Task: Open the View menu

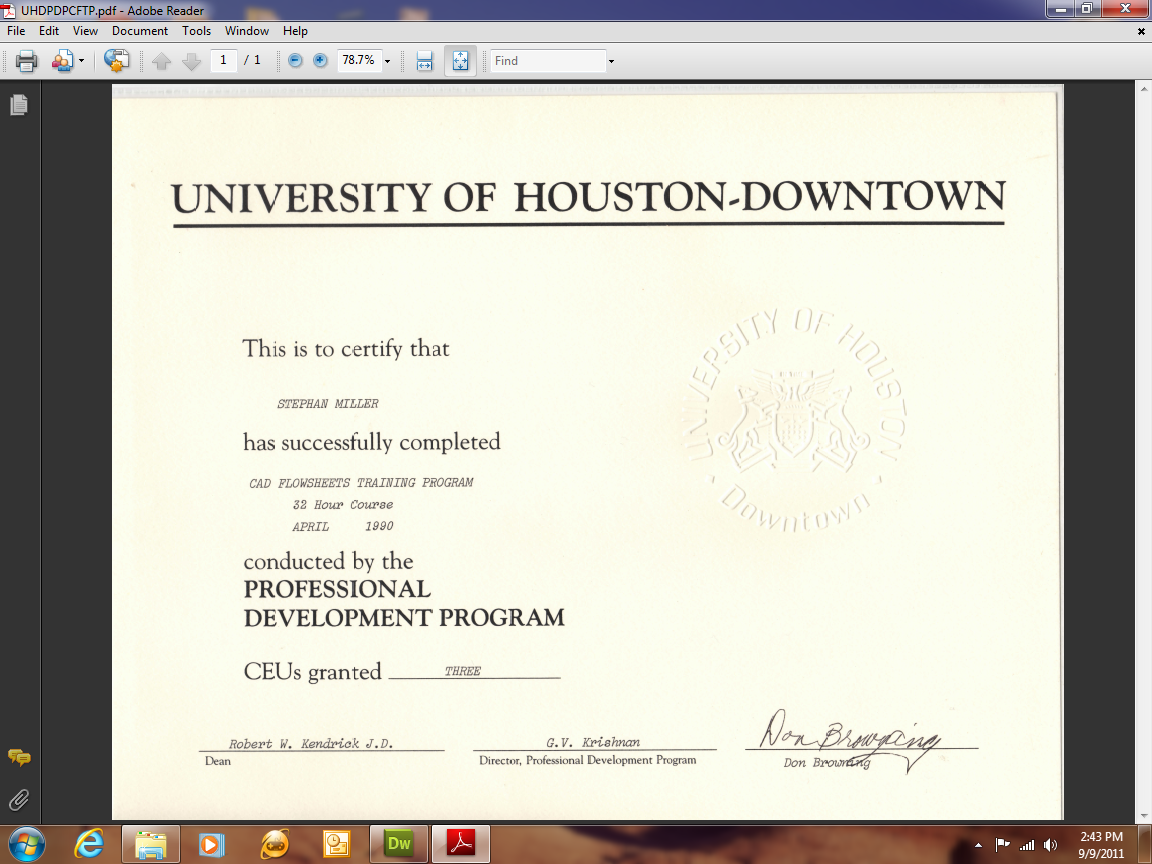Action: [x=85, y=31]
